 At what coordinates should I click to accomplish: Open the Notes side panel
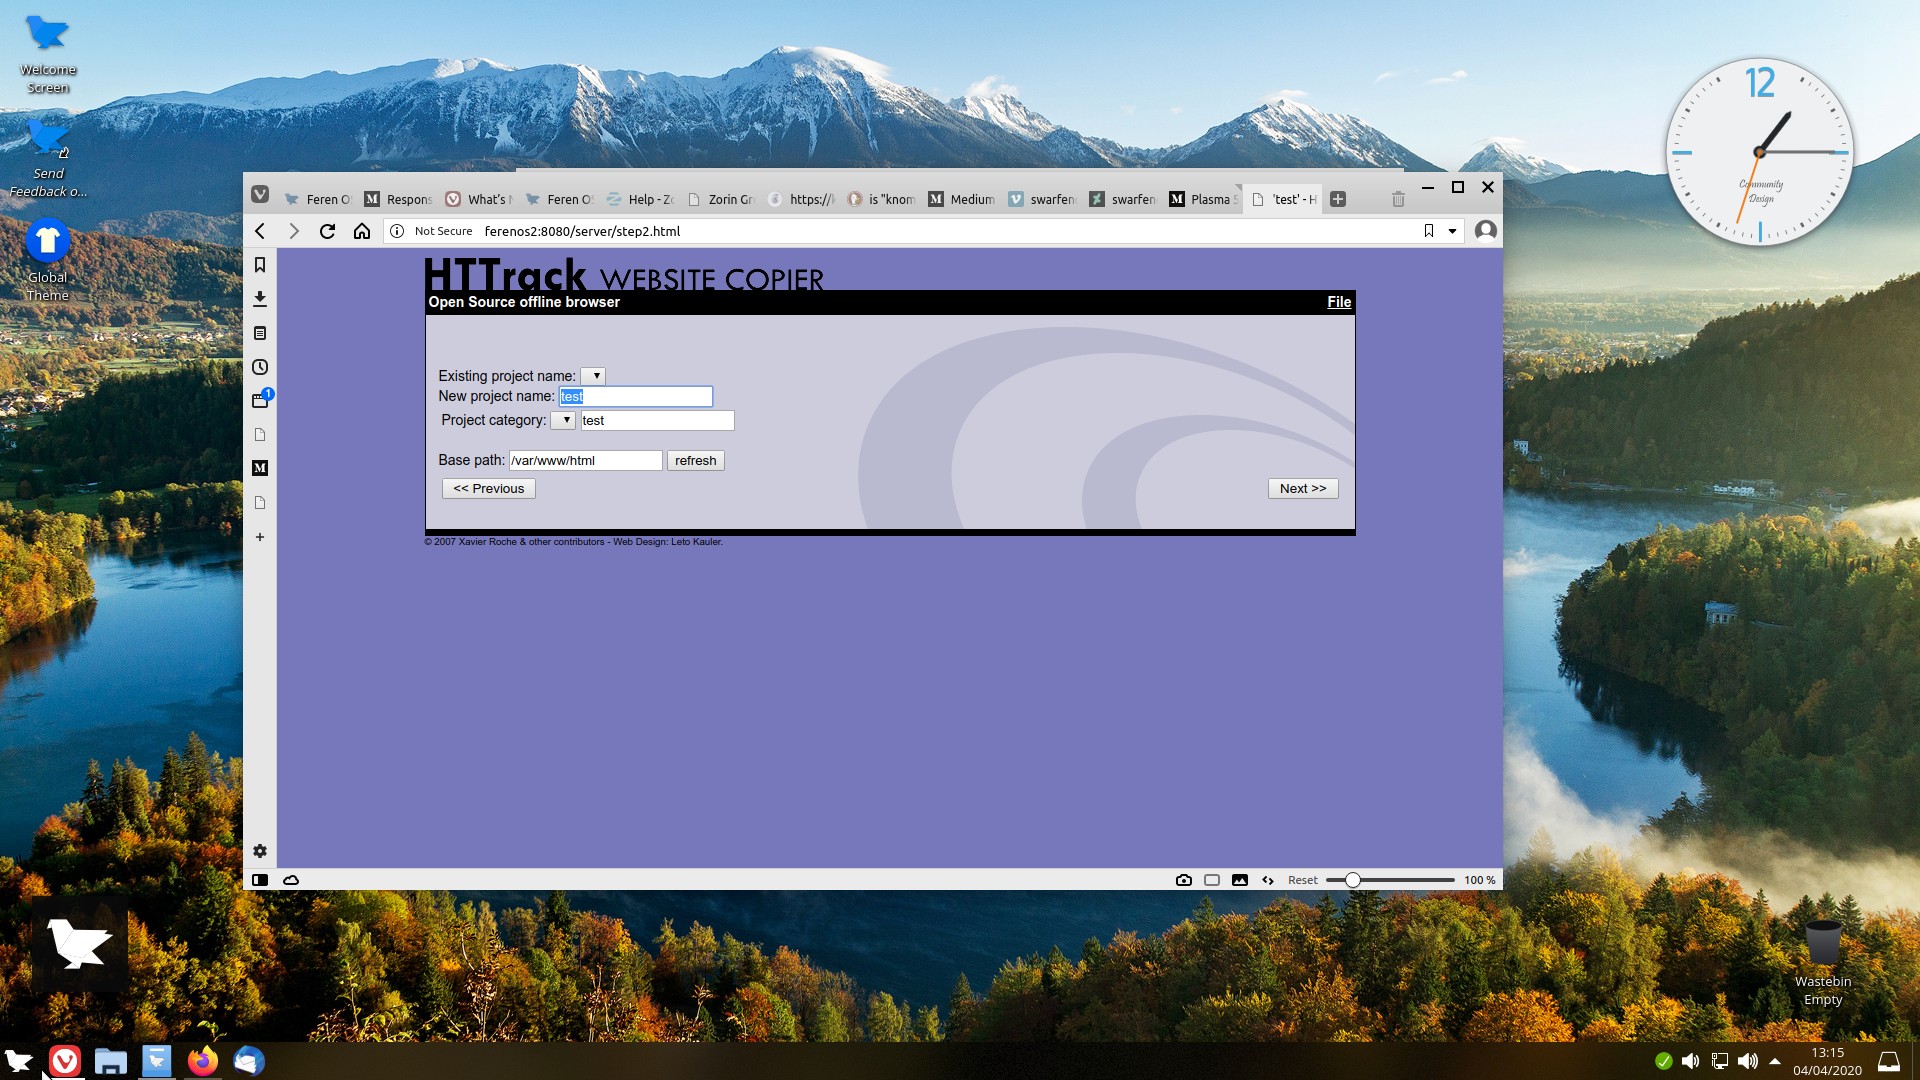pyautogui.click(x=260, y=333)
